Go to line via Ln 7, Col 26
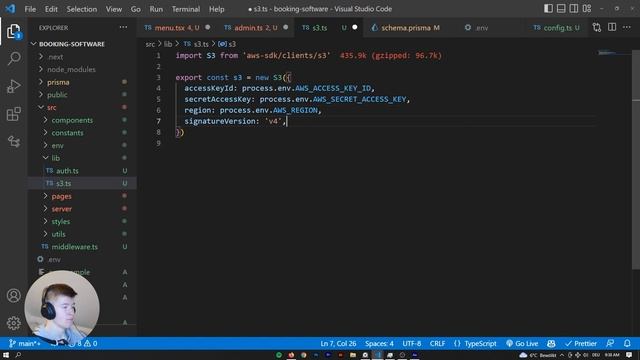 pyautogui.click(x=338, y=343)
